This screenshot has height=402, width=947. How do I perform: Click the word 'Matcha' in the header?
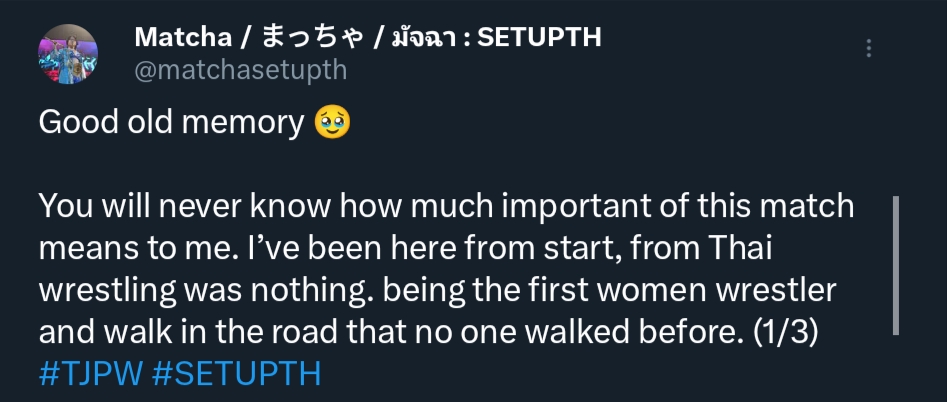click(x=183, y=37)
